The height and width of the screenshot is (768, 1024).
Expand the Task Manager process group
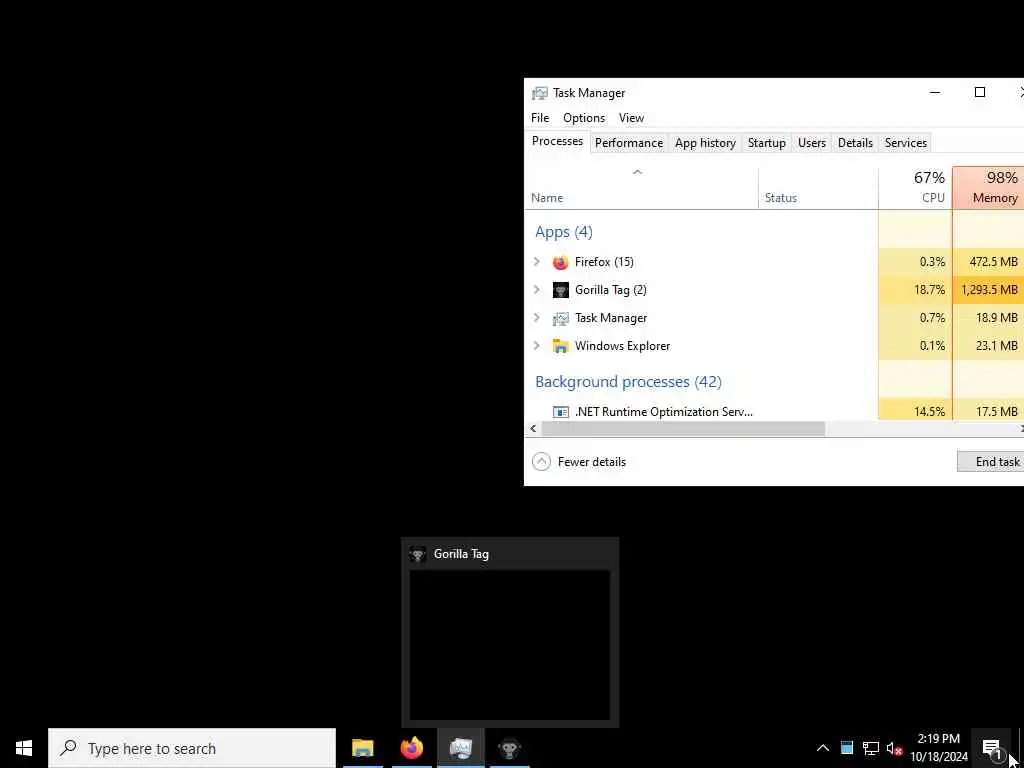point(537,318)
